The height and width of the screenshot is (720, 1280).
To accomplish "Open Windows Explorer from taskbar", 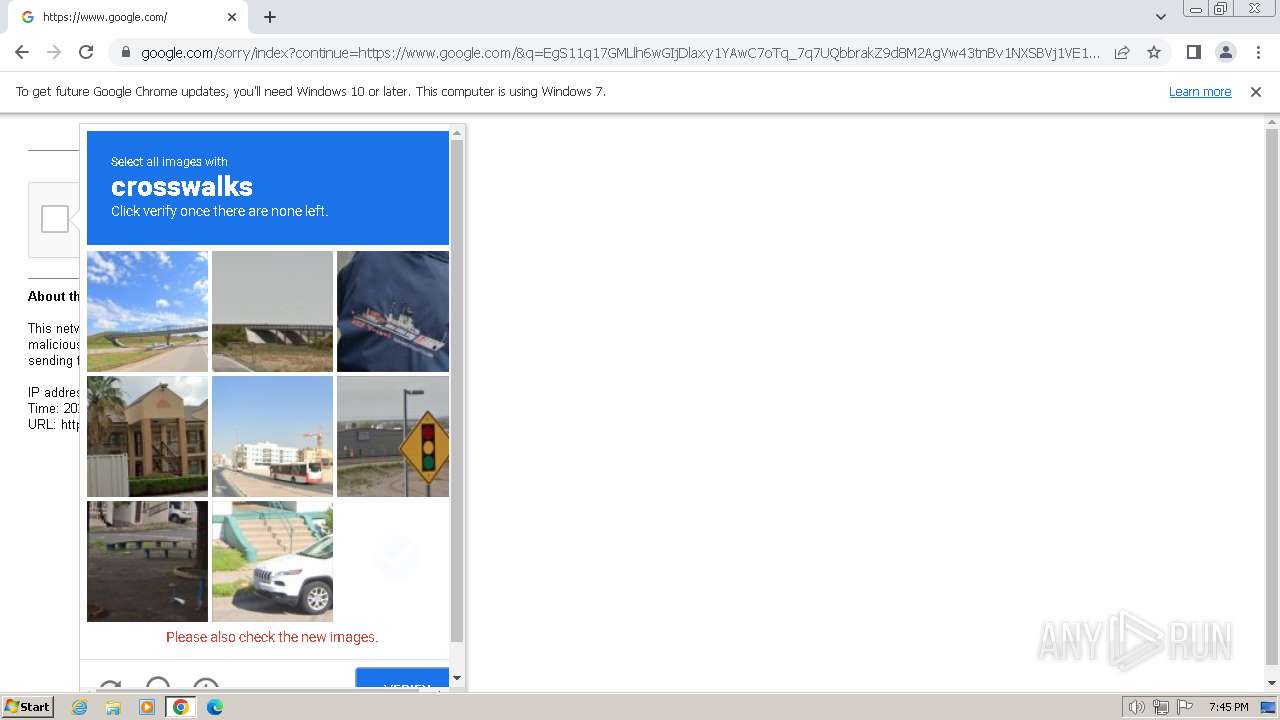I will 113,707.
